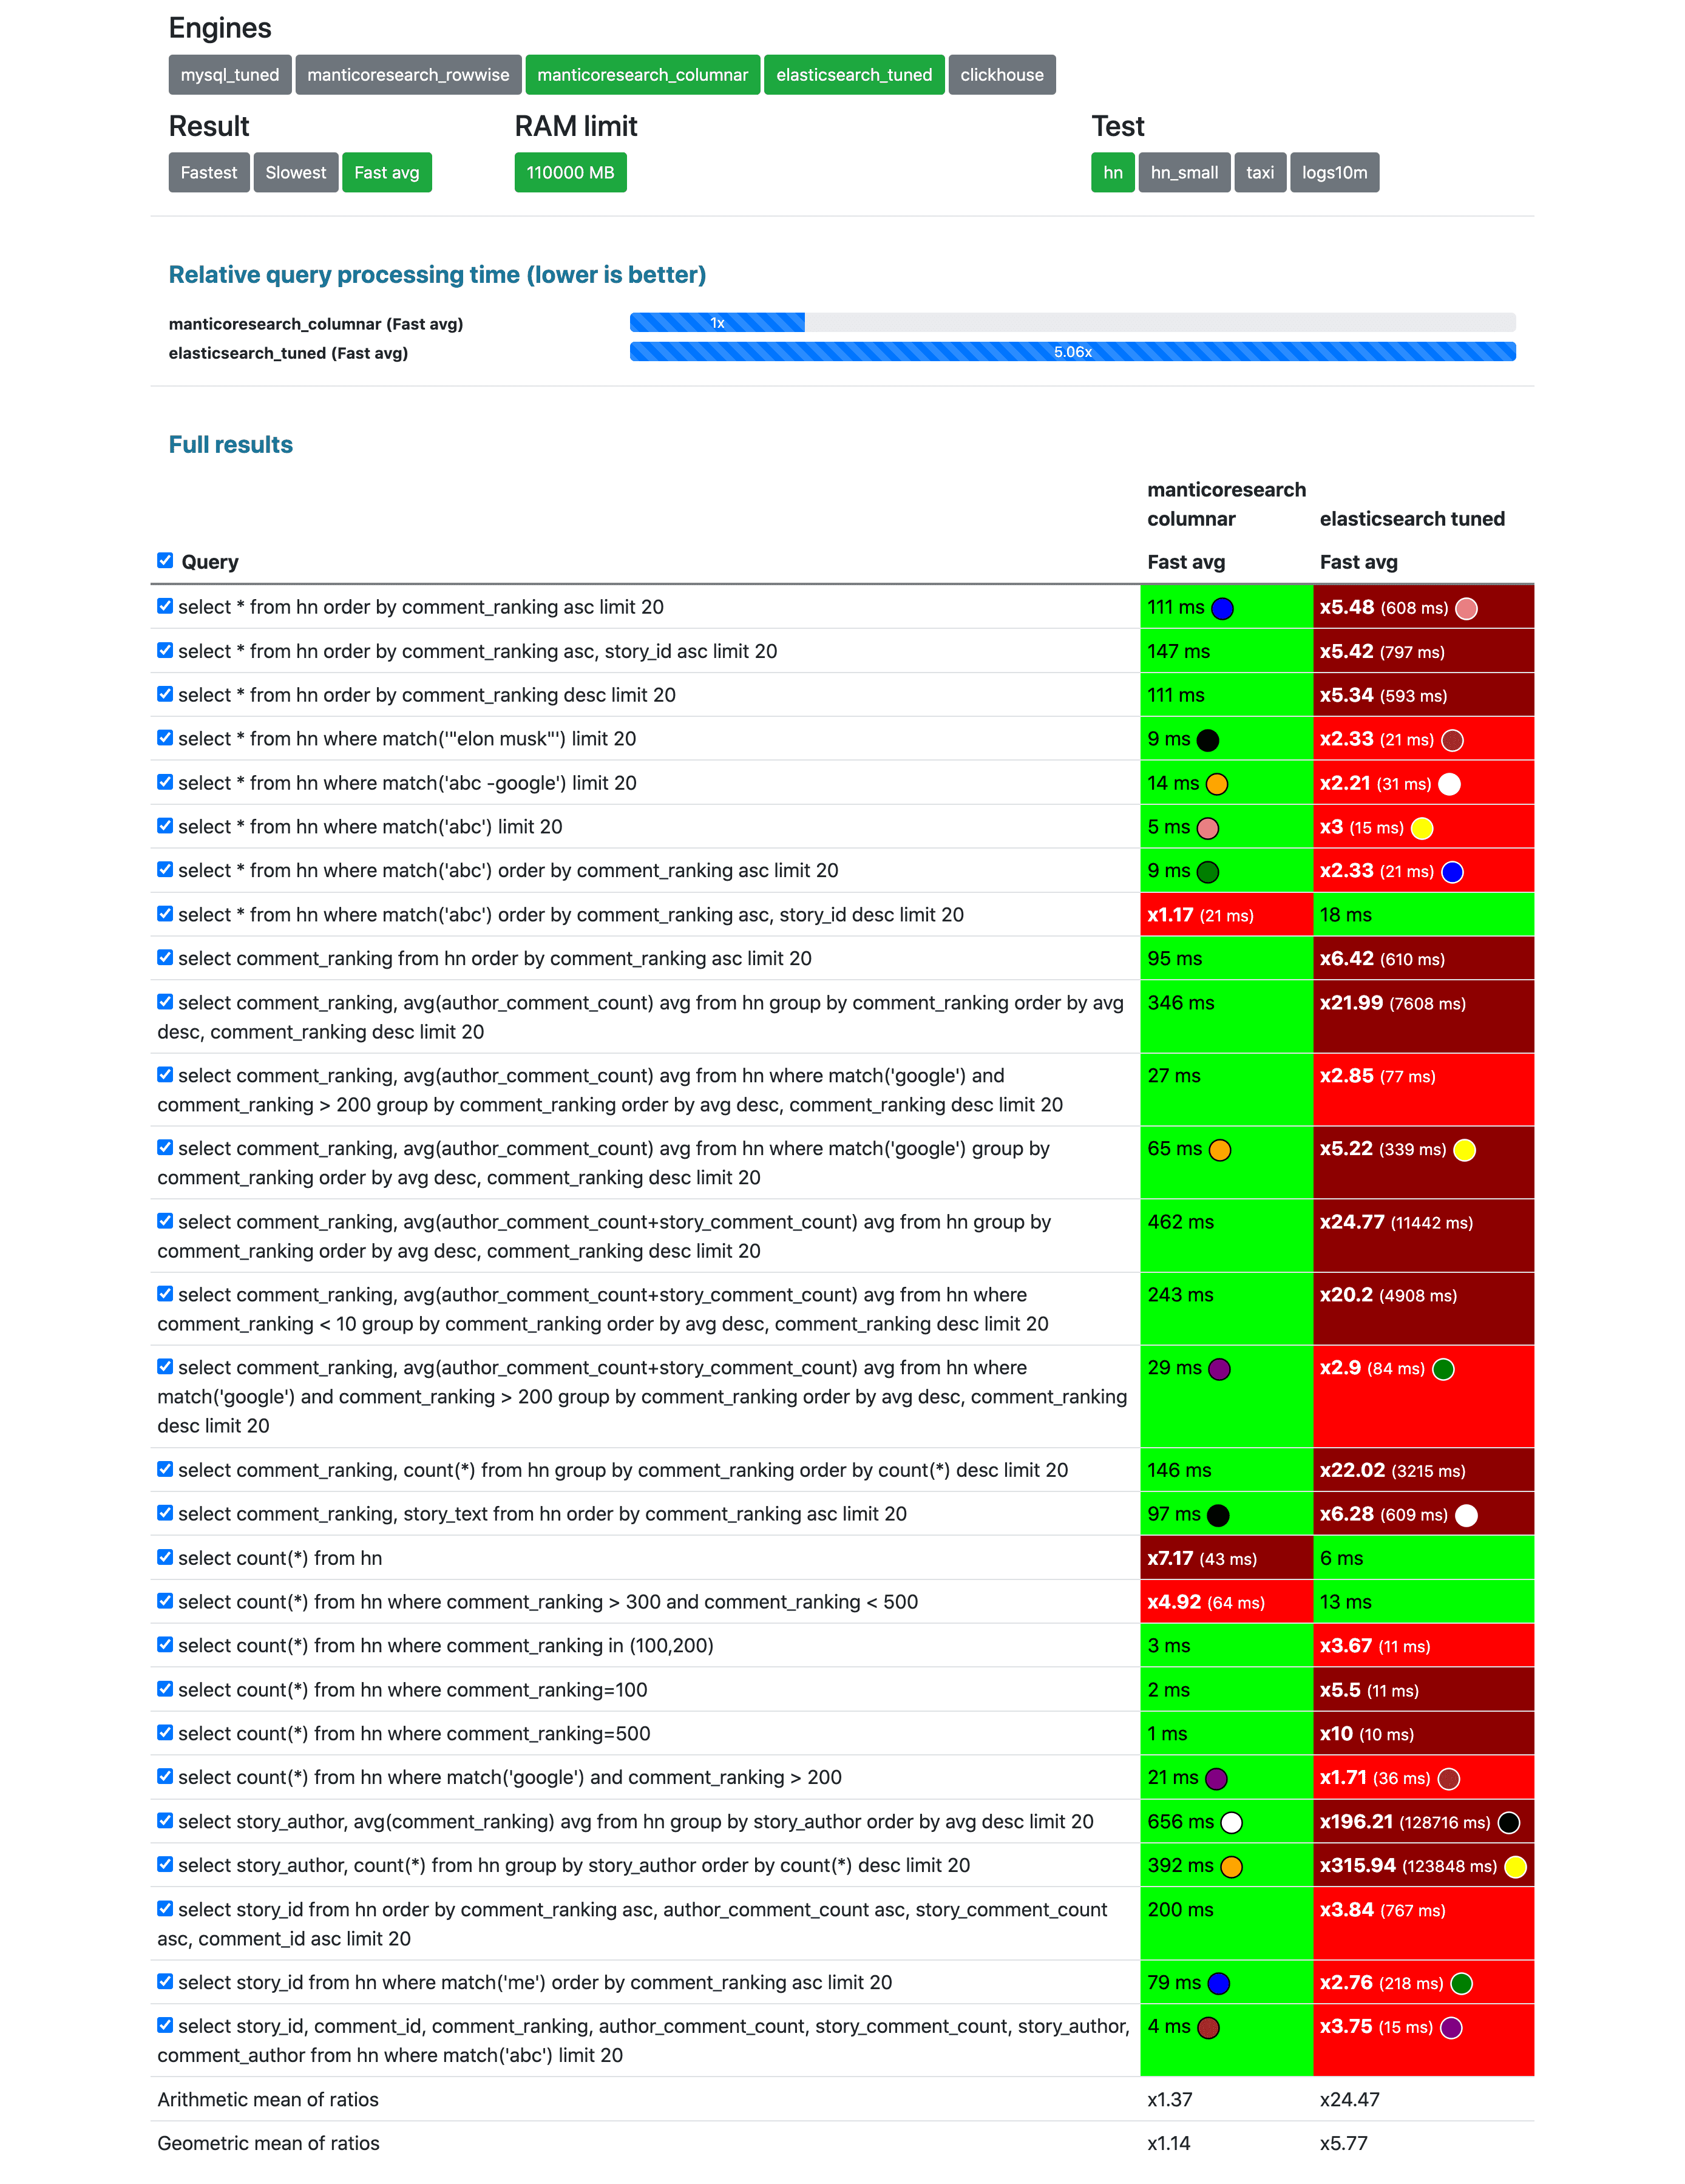Deselect the manticoresearch_columnar engine
1685x2184 pixels.
[642, 75]
